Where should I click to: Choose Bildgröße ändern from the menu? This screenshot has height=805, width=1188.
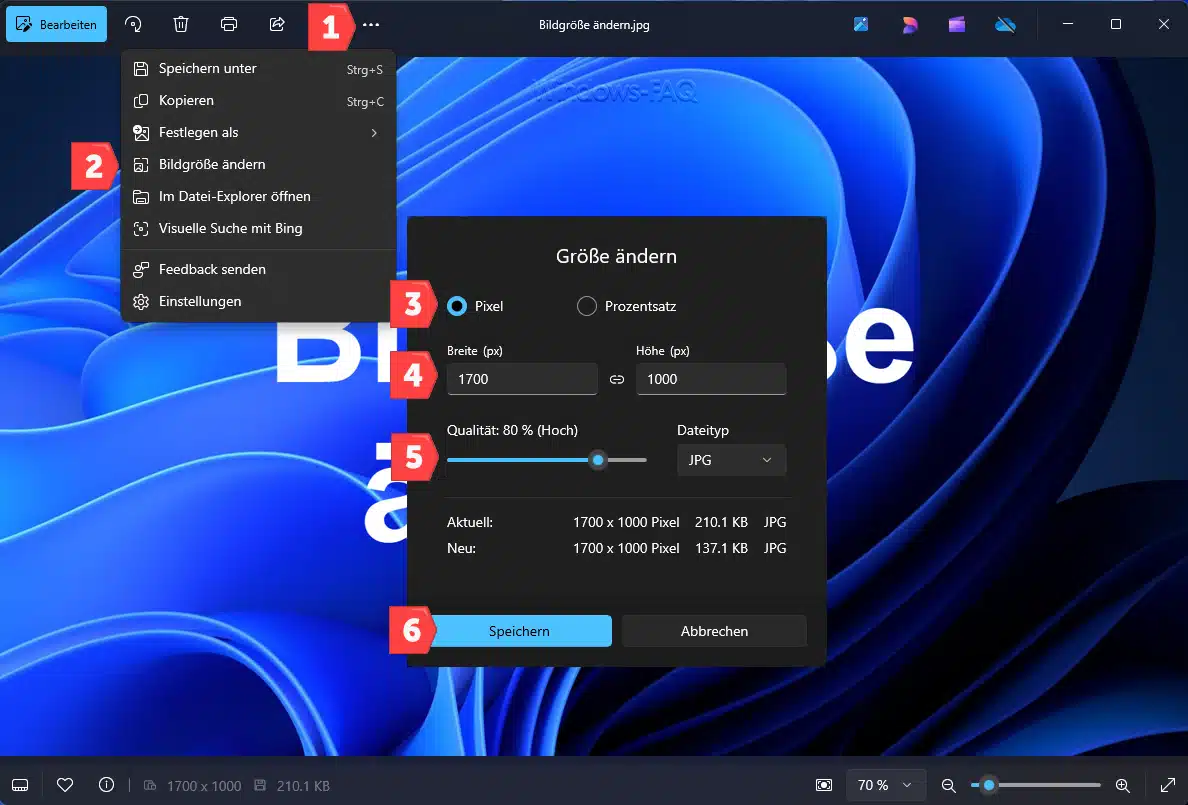(212, 164)
